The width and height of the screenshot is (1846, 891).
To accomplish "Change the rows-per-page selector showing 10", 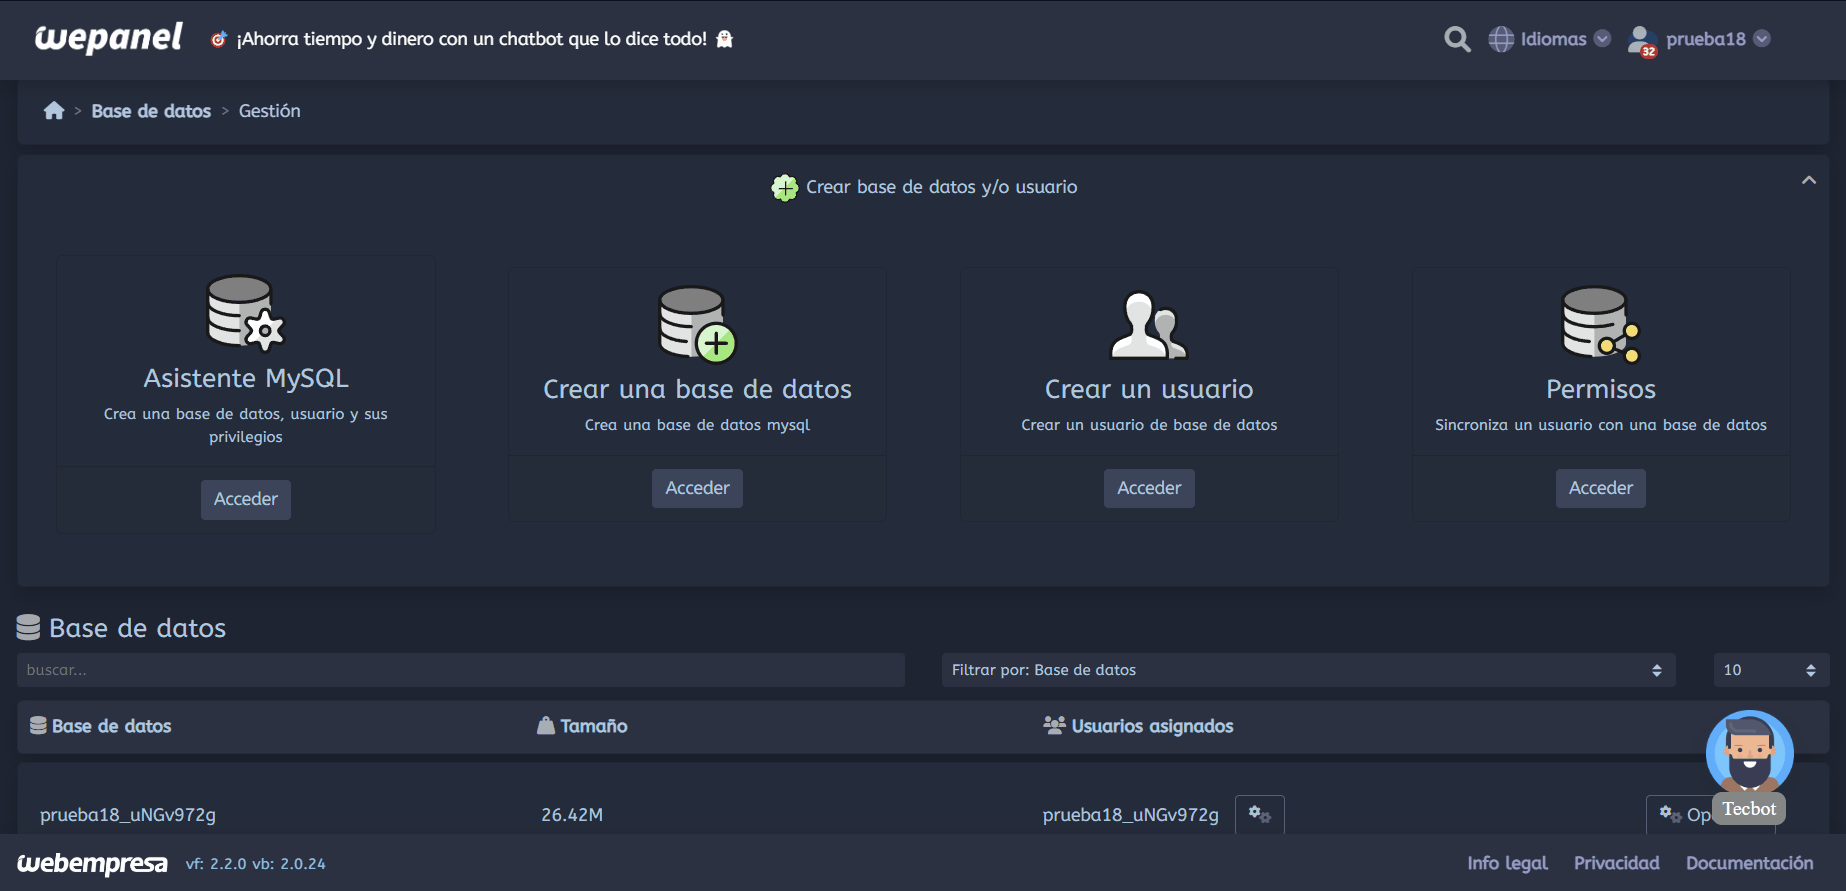I will (1770, 670).
